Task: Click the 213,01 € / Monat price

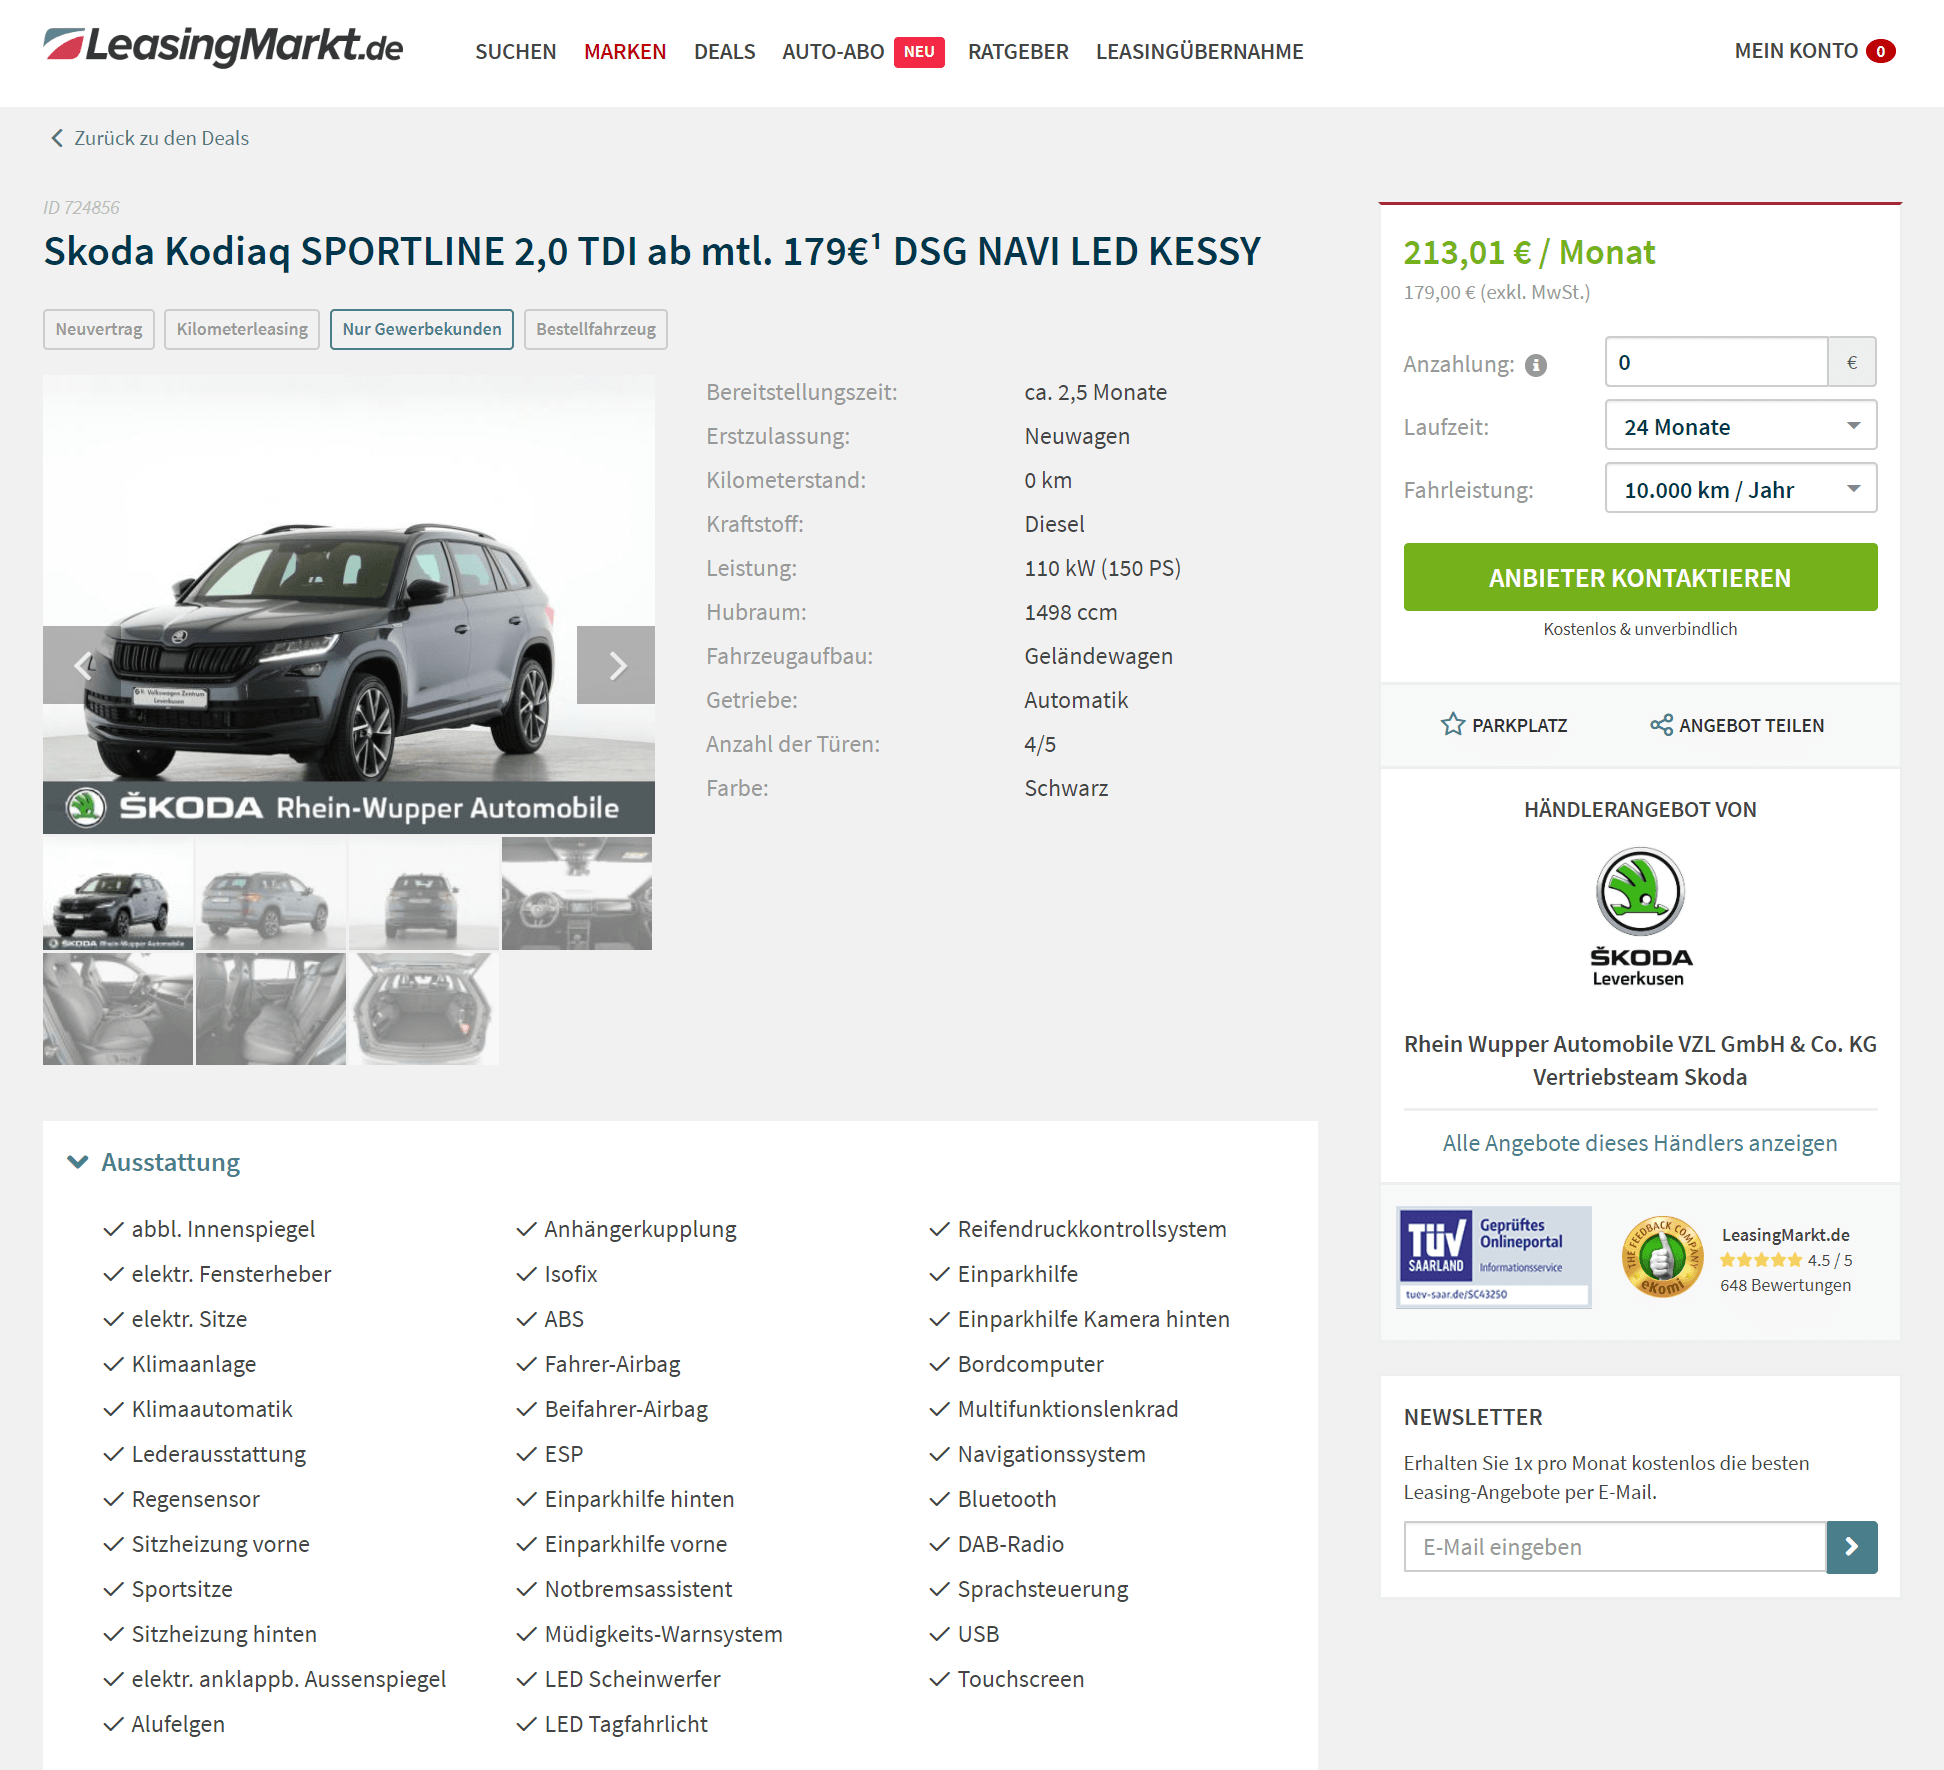Action: click(x=1529, y=252)
